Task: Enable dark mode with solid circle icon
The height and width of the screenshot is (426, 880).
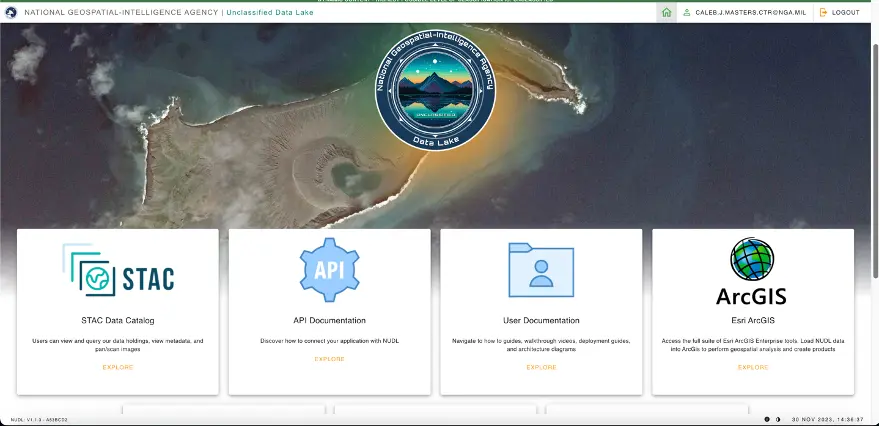Action: [767, 419]
